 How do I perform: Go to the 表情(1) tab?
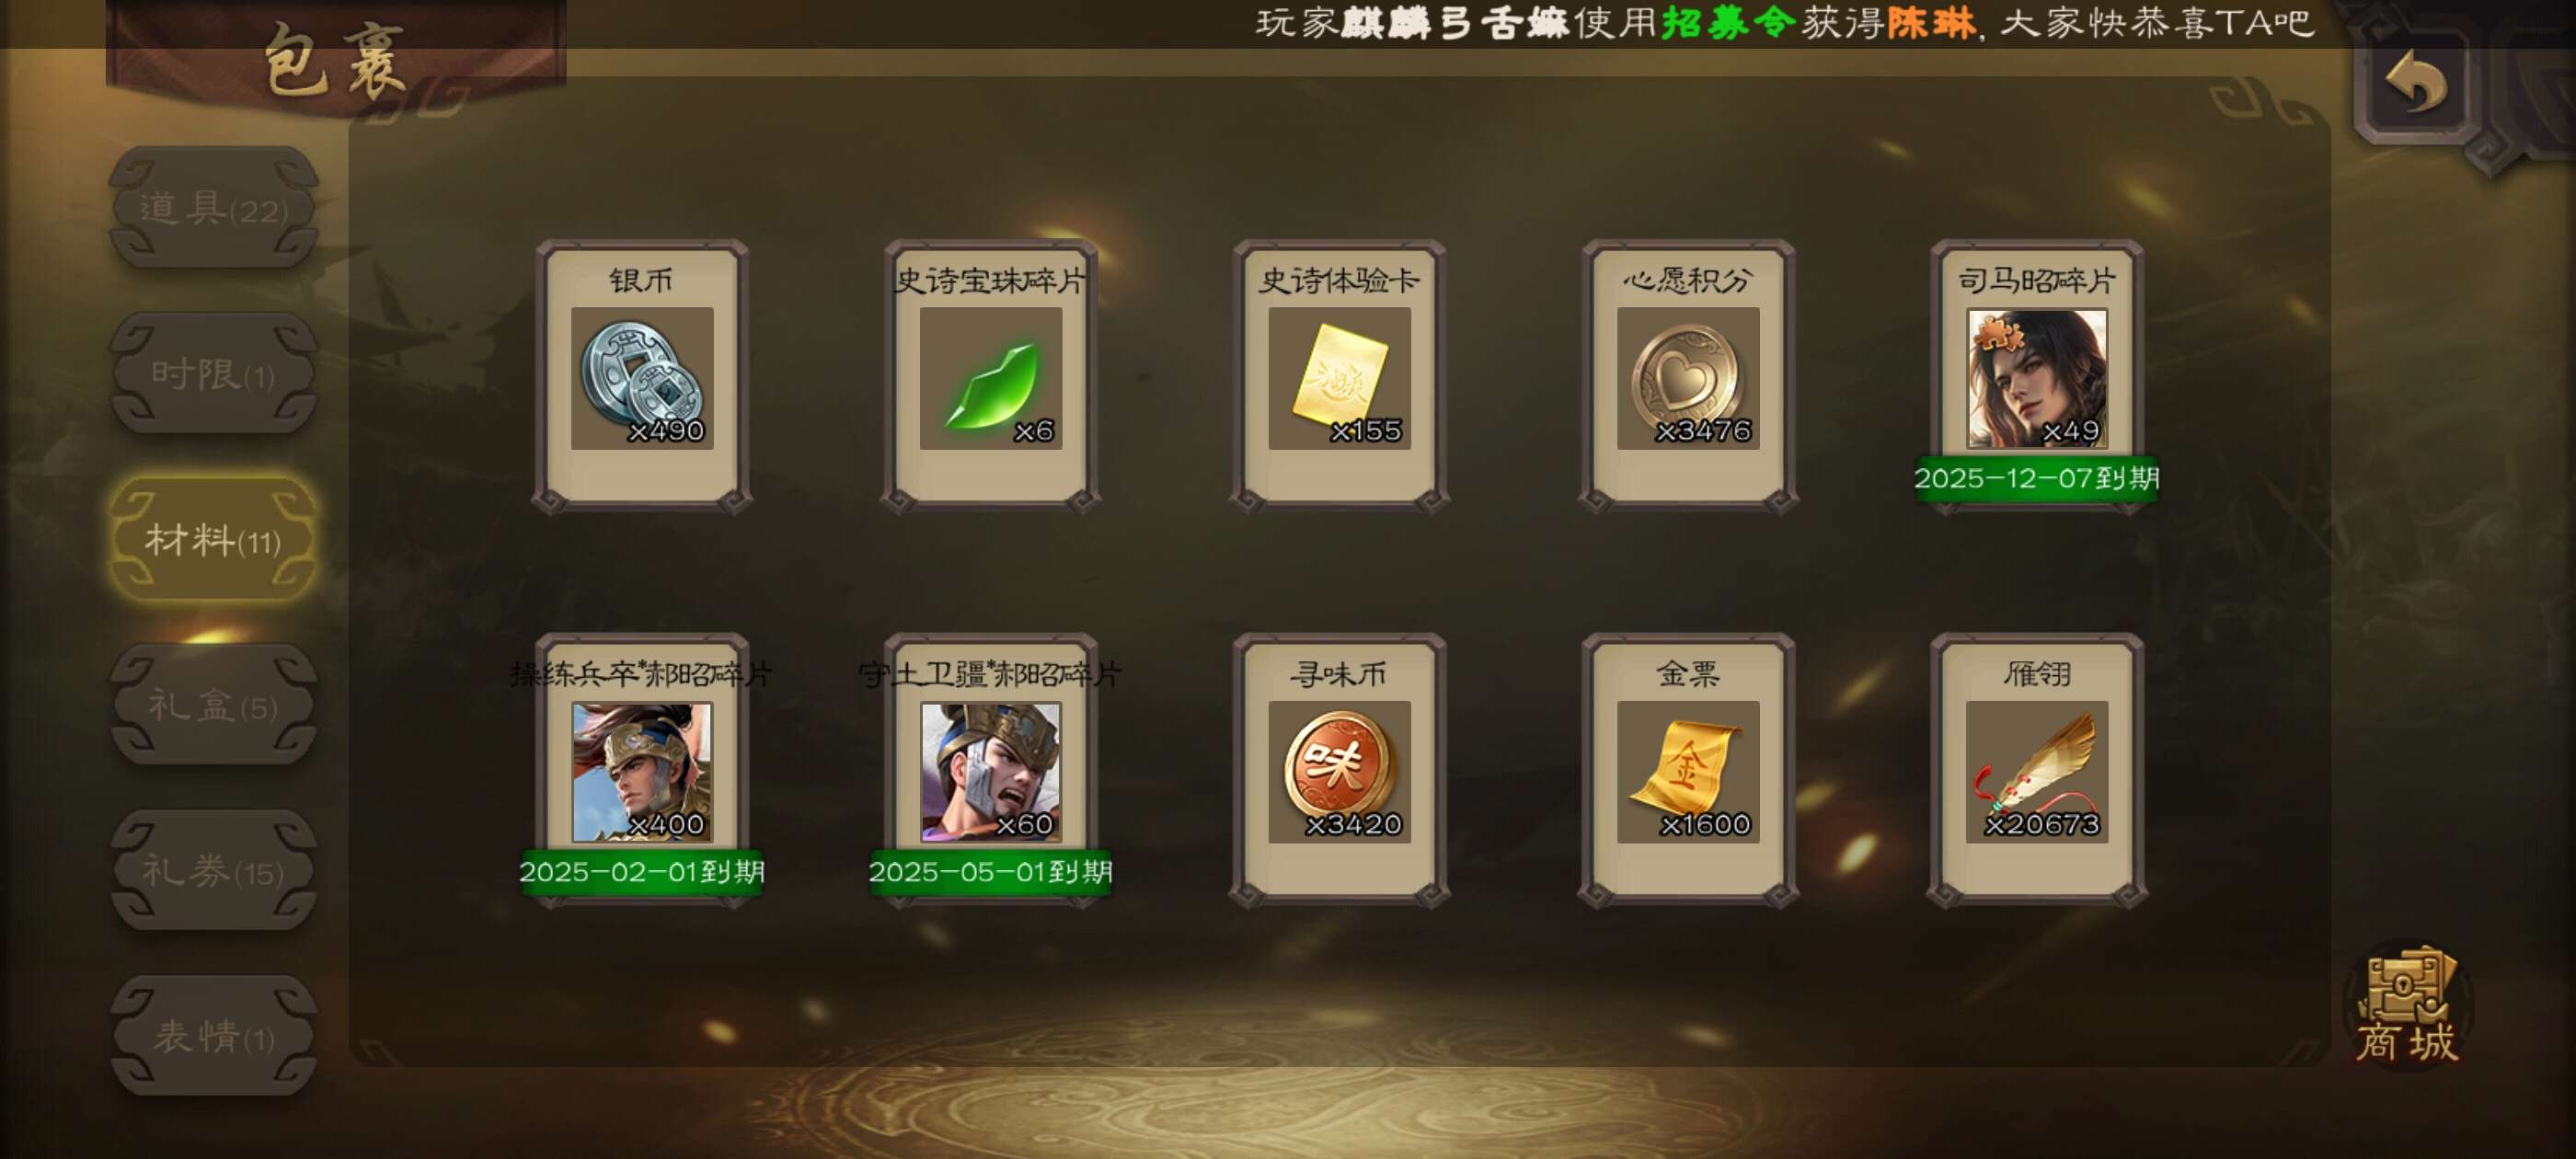[x=213, y=1037]
